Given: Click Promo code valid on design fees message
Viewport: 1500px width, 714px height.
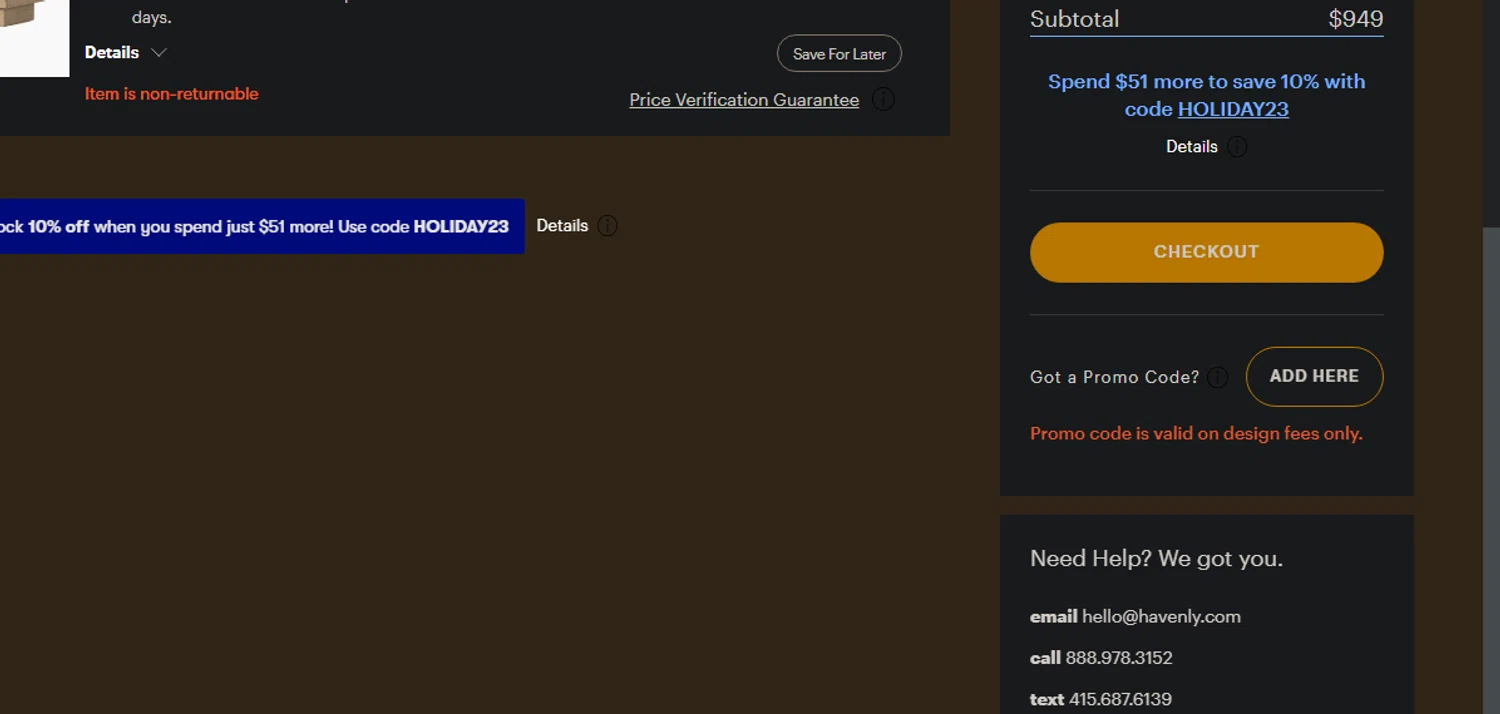Looking at the screenshot, I should point(1196,433).
